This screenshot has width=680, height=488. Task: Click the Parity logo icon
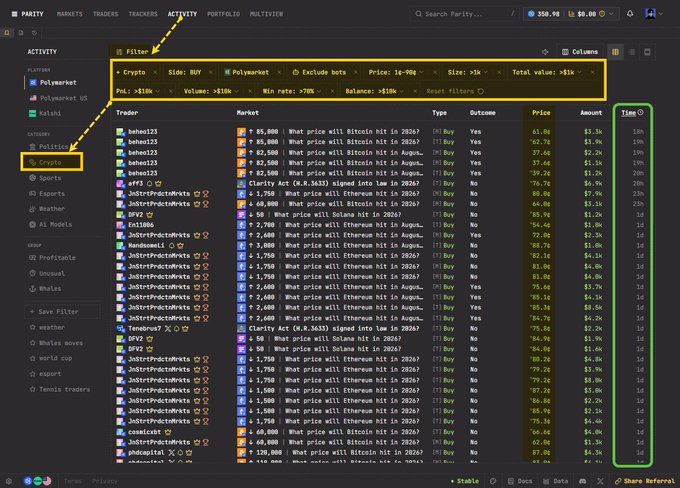pyautogui.click(x=14, y=14)
